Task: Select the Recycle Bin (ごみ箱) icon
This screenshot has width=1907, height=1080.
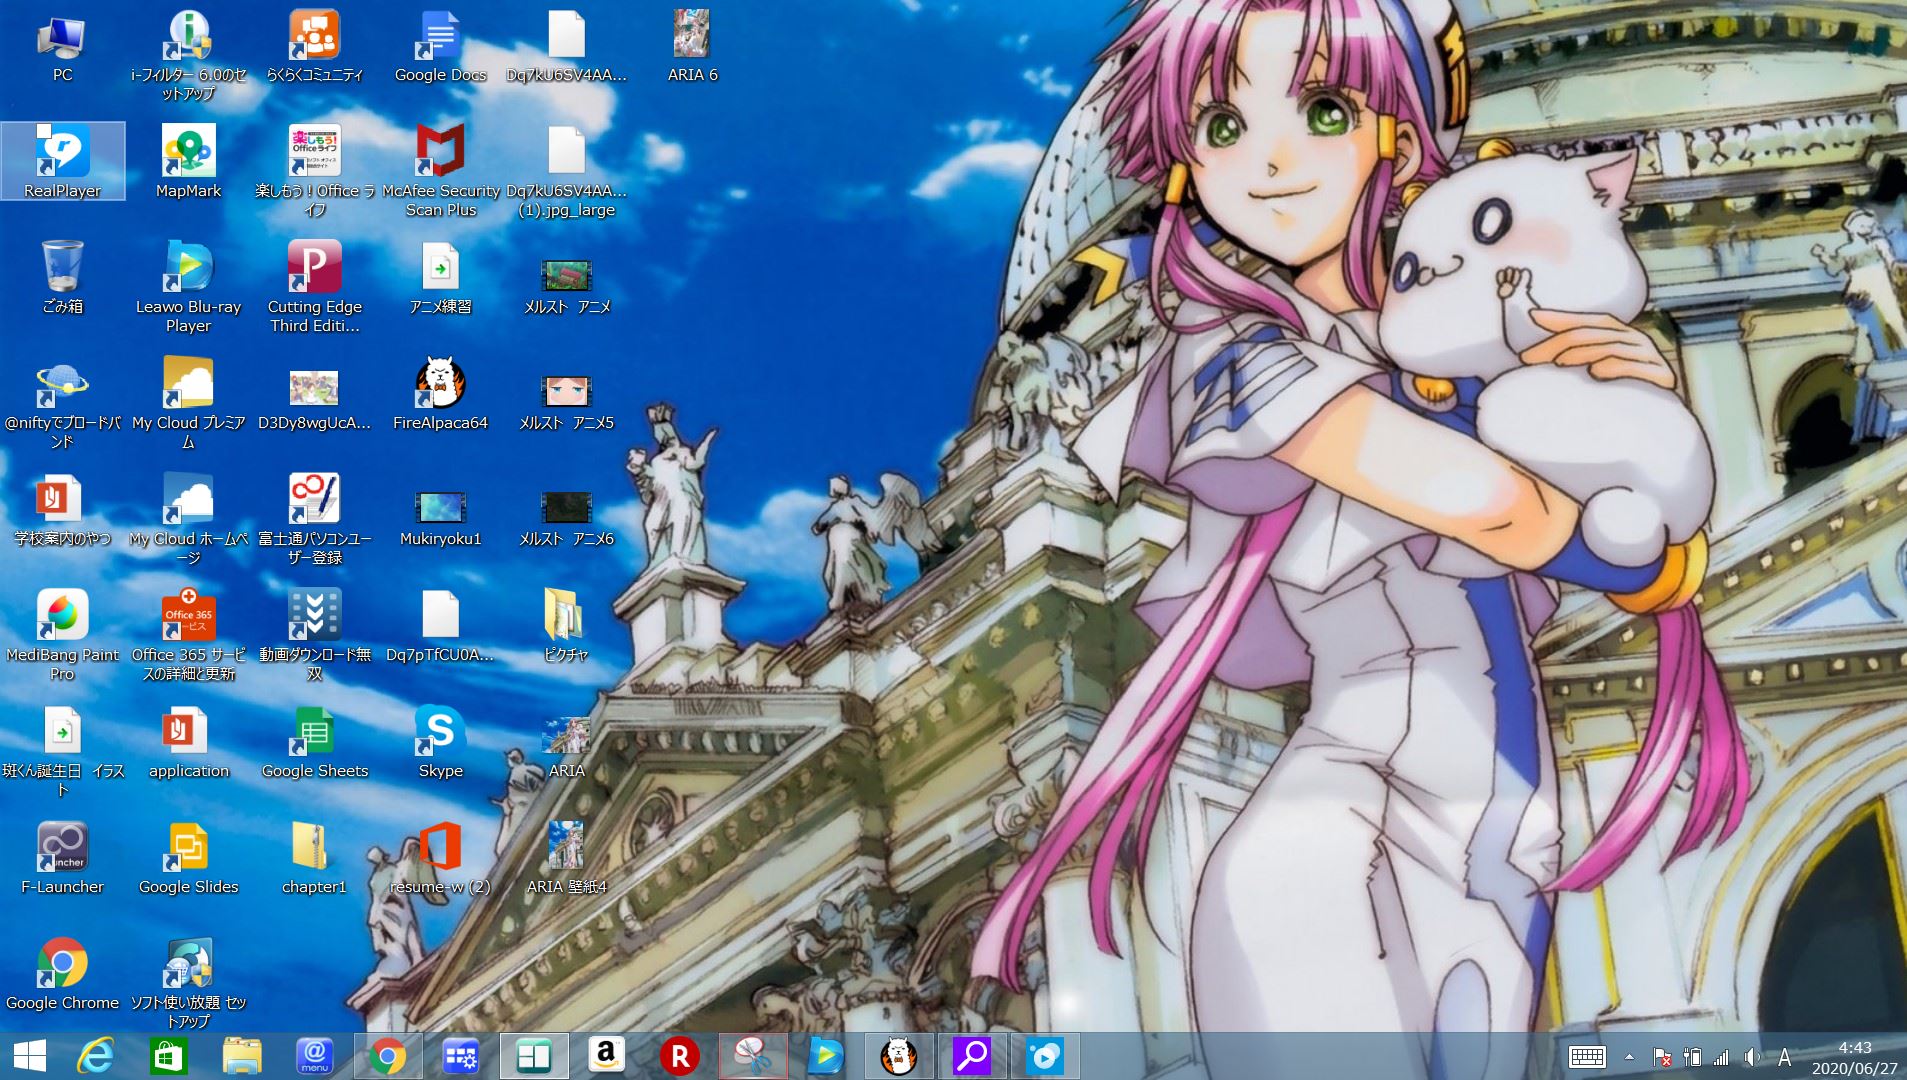Action: pos(62,278)
